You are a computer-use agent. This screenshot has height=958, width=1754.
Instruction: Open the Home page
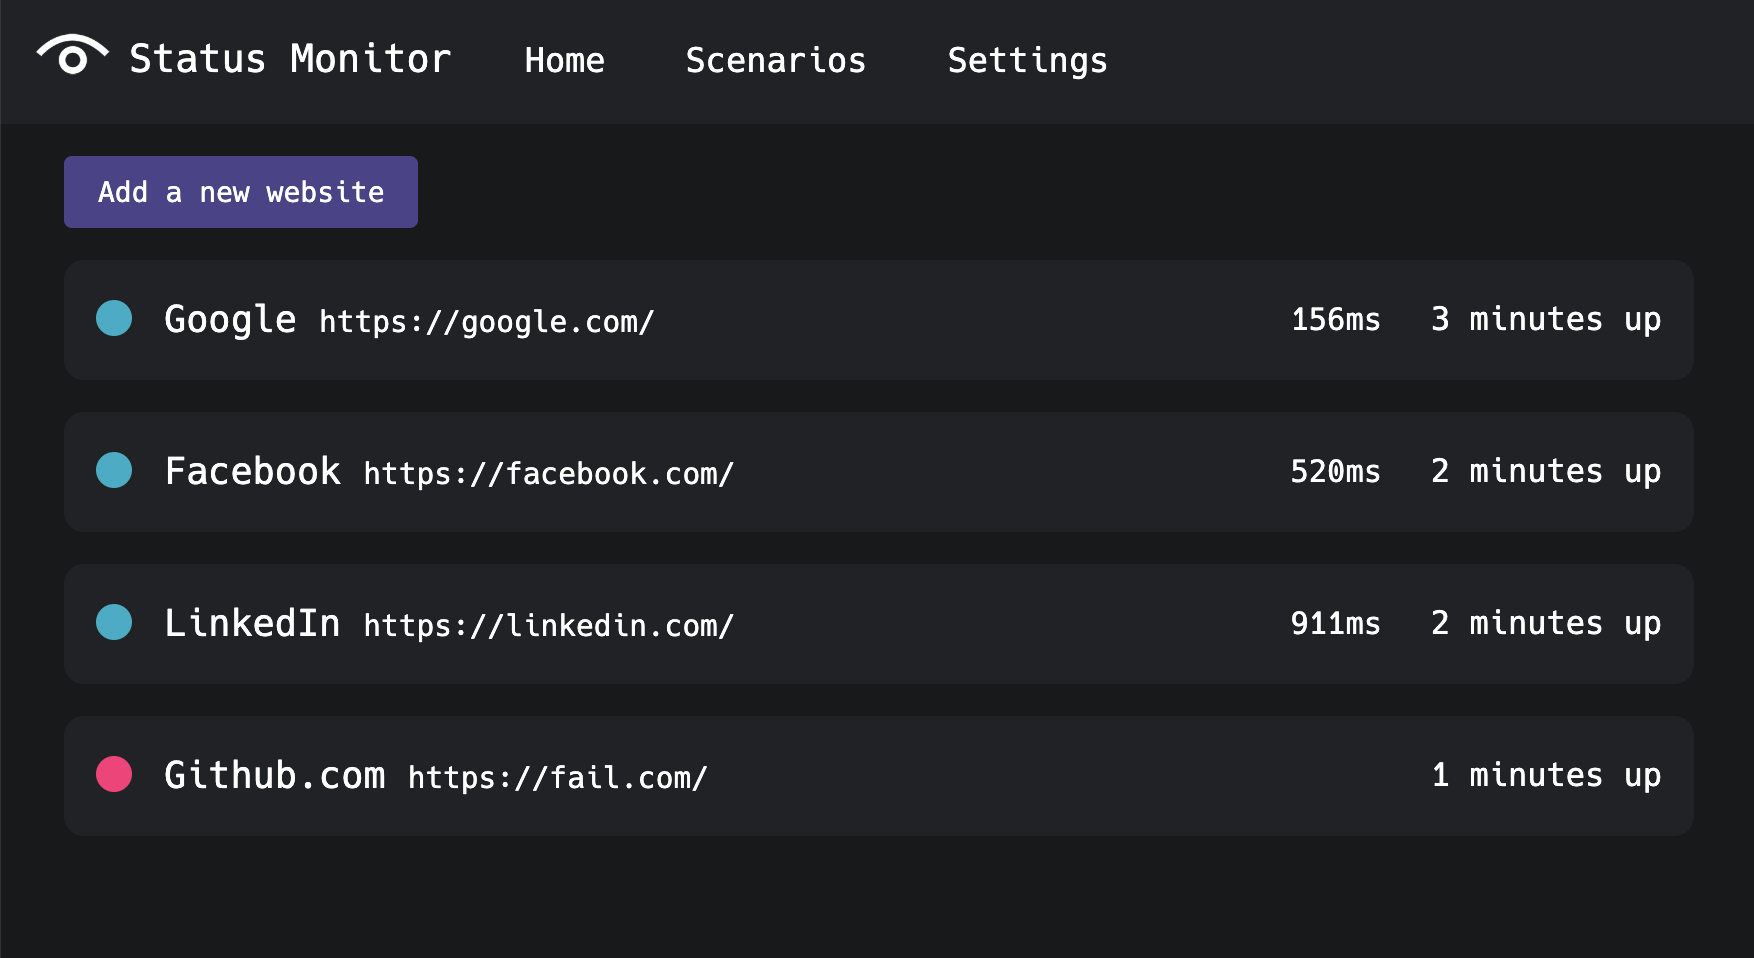pos(565,60)
